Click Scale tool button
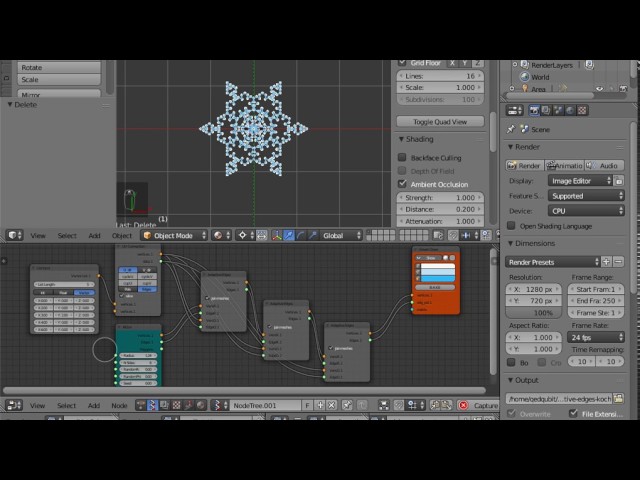Viewport: 640px width, 480px height. pyautogui.click(x=59, y=80)
